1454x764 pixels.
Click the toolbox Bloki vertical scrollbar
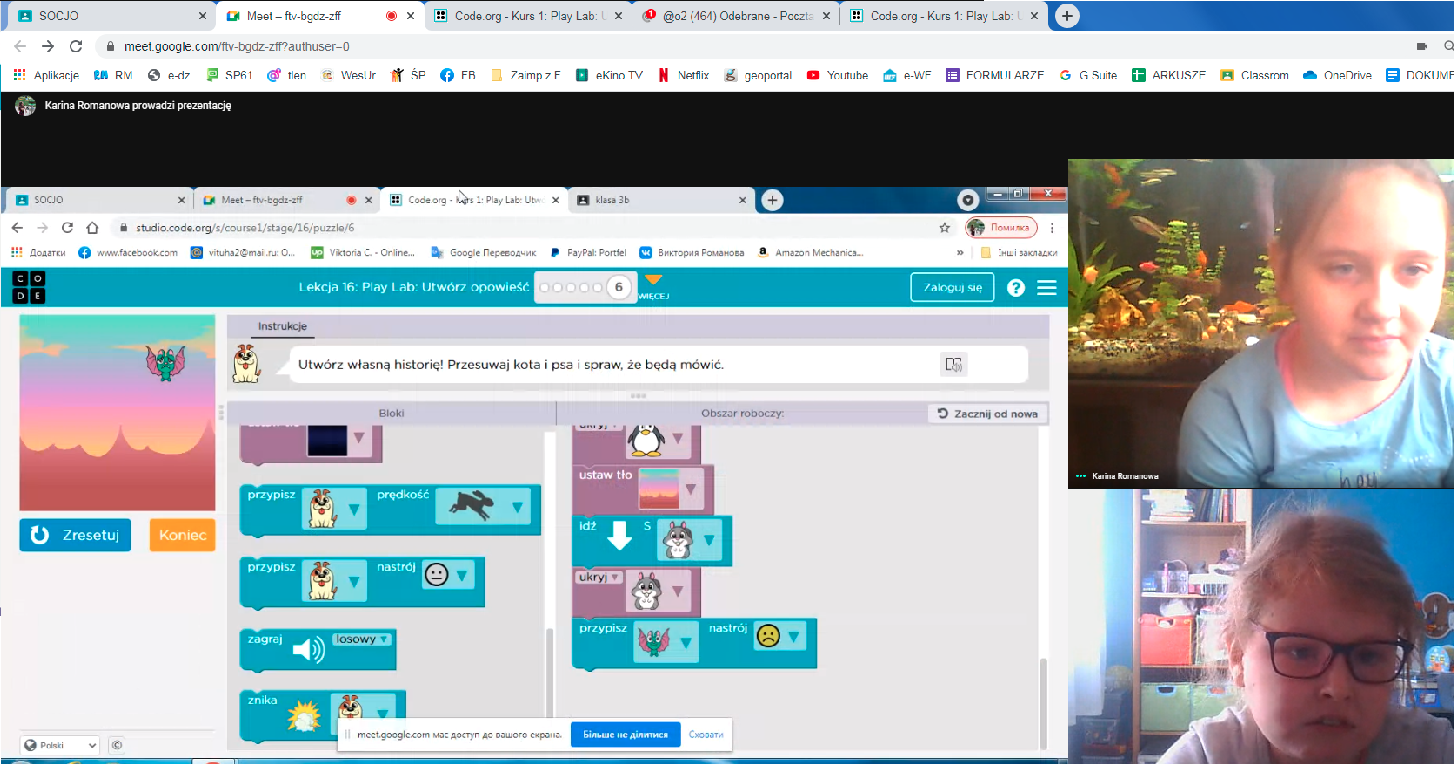click(x=548, y=672)
